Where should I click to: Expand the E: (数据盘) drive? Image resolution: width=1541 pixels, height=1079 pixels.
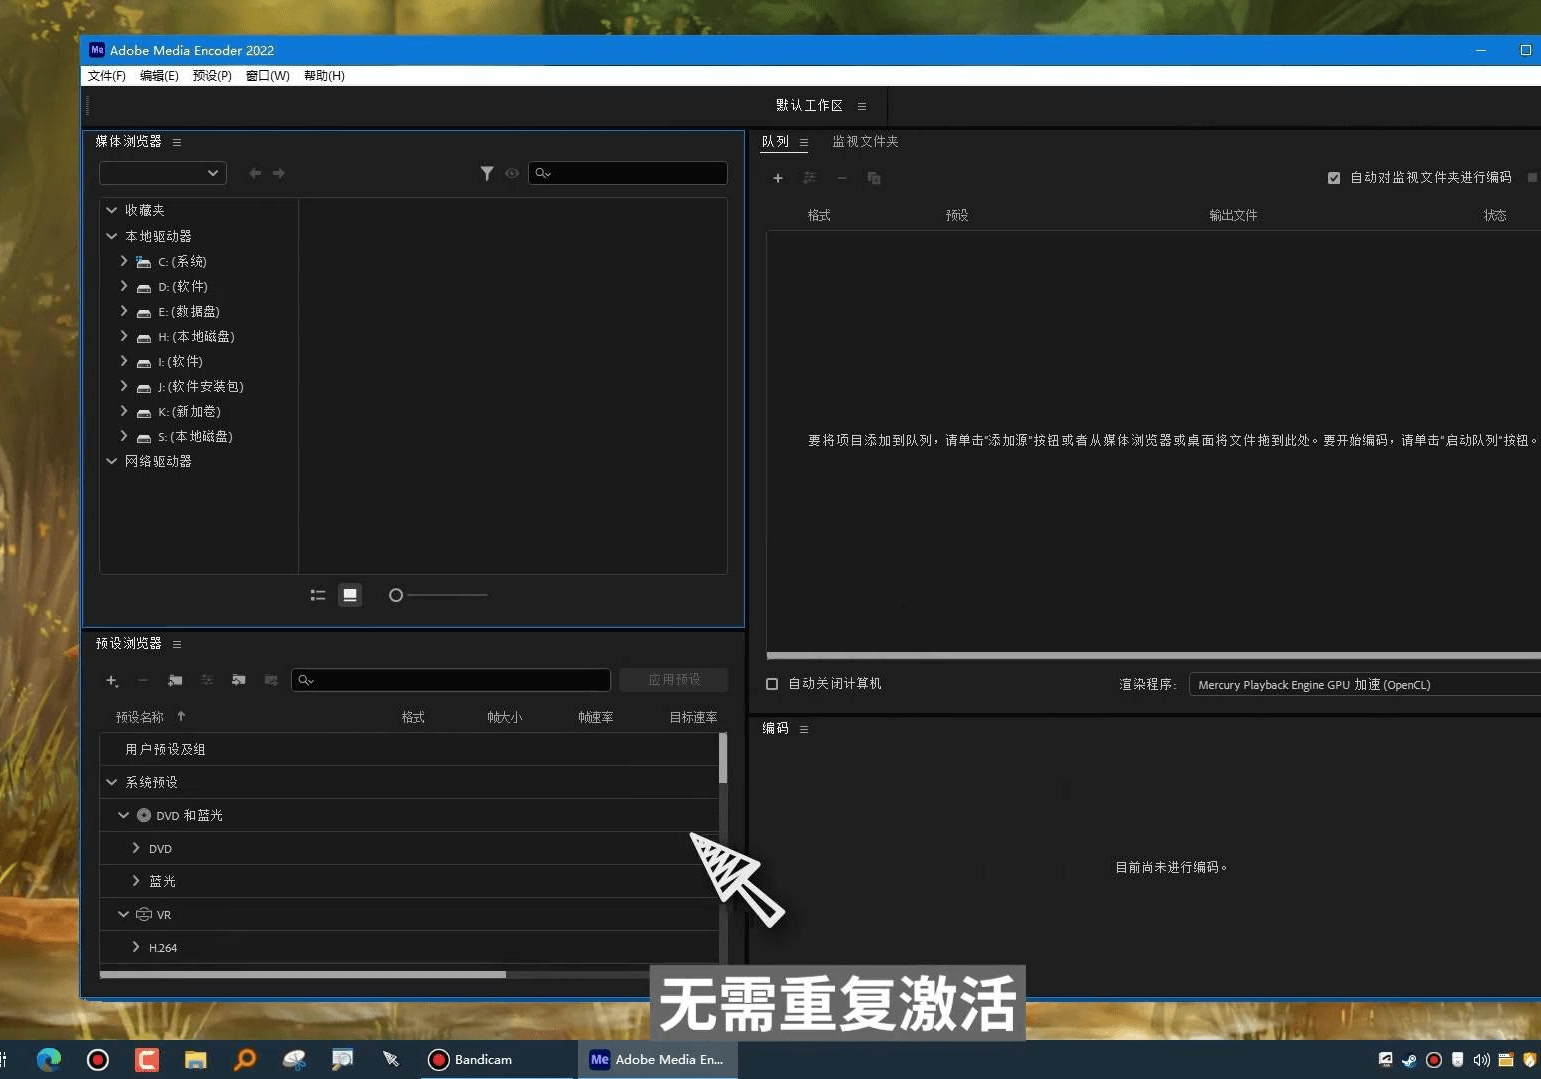[123, 311]
